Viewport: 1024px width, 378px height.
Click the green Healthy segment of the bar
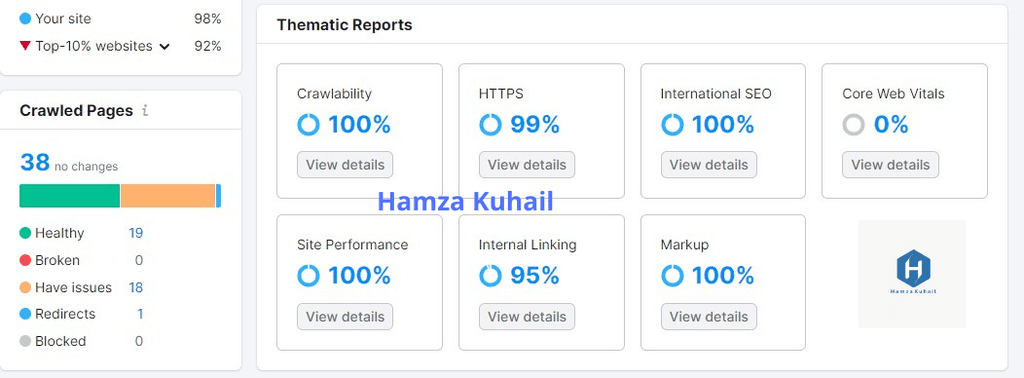[69, 196]
